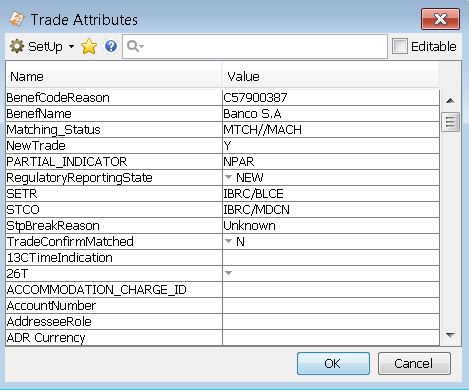Click the Value column header
The height and width of the screenshot is (390, 469).
tap(330, 76)
